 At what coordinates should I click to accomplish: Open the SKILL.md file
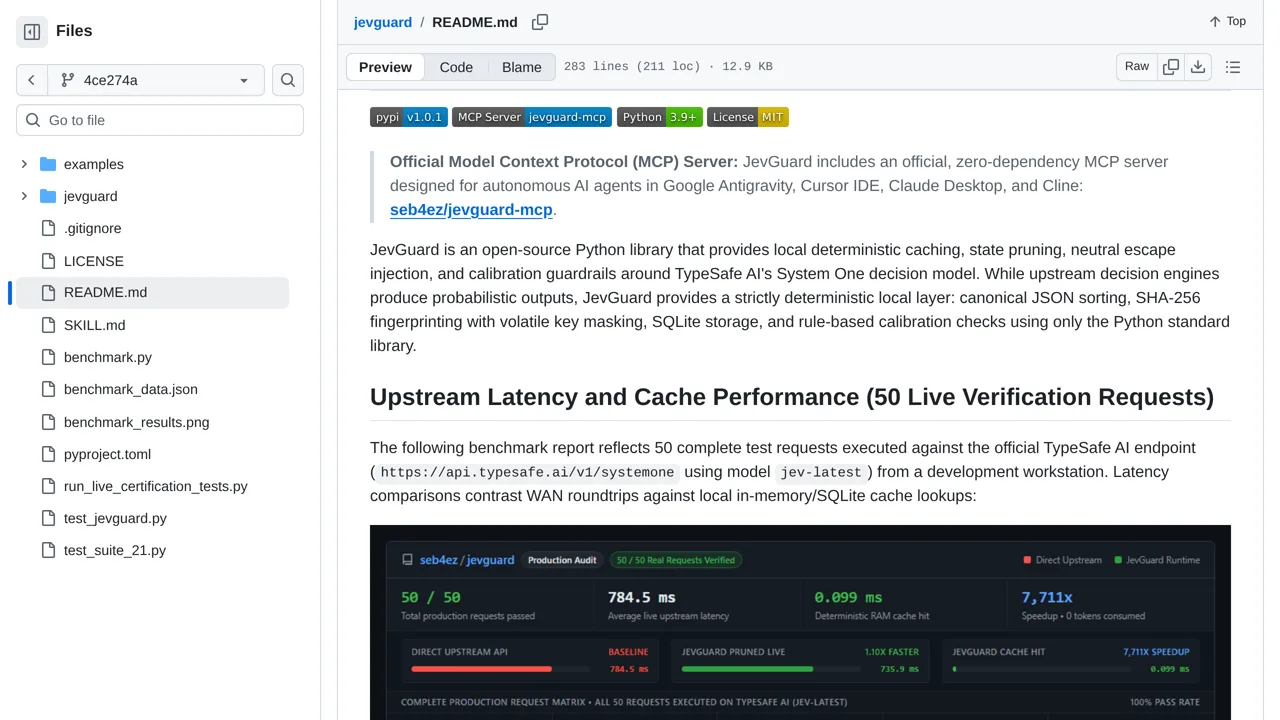[x=95, y=325]
